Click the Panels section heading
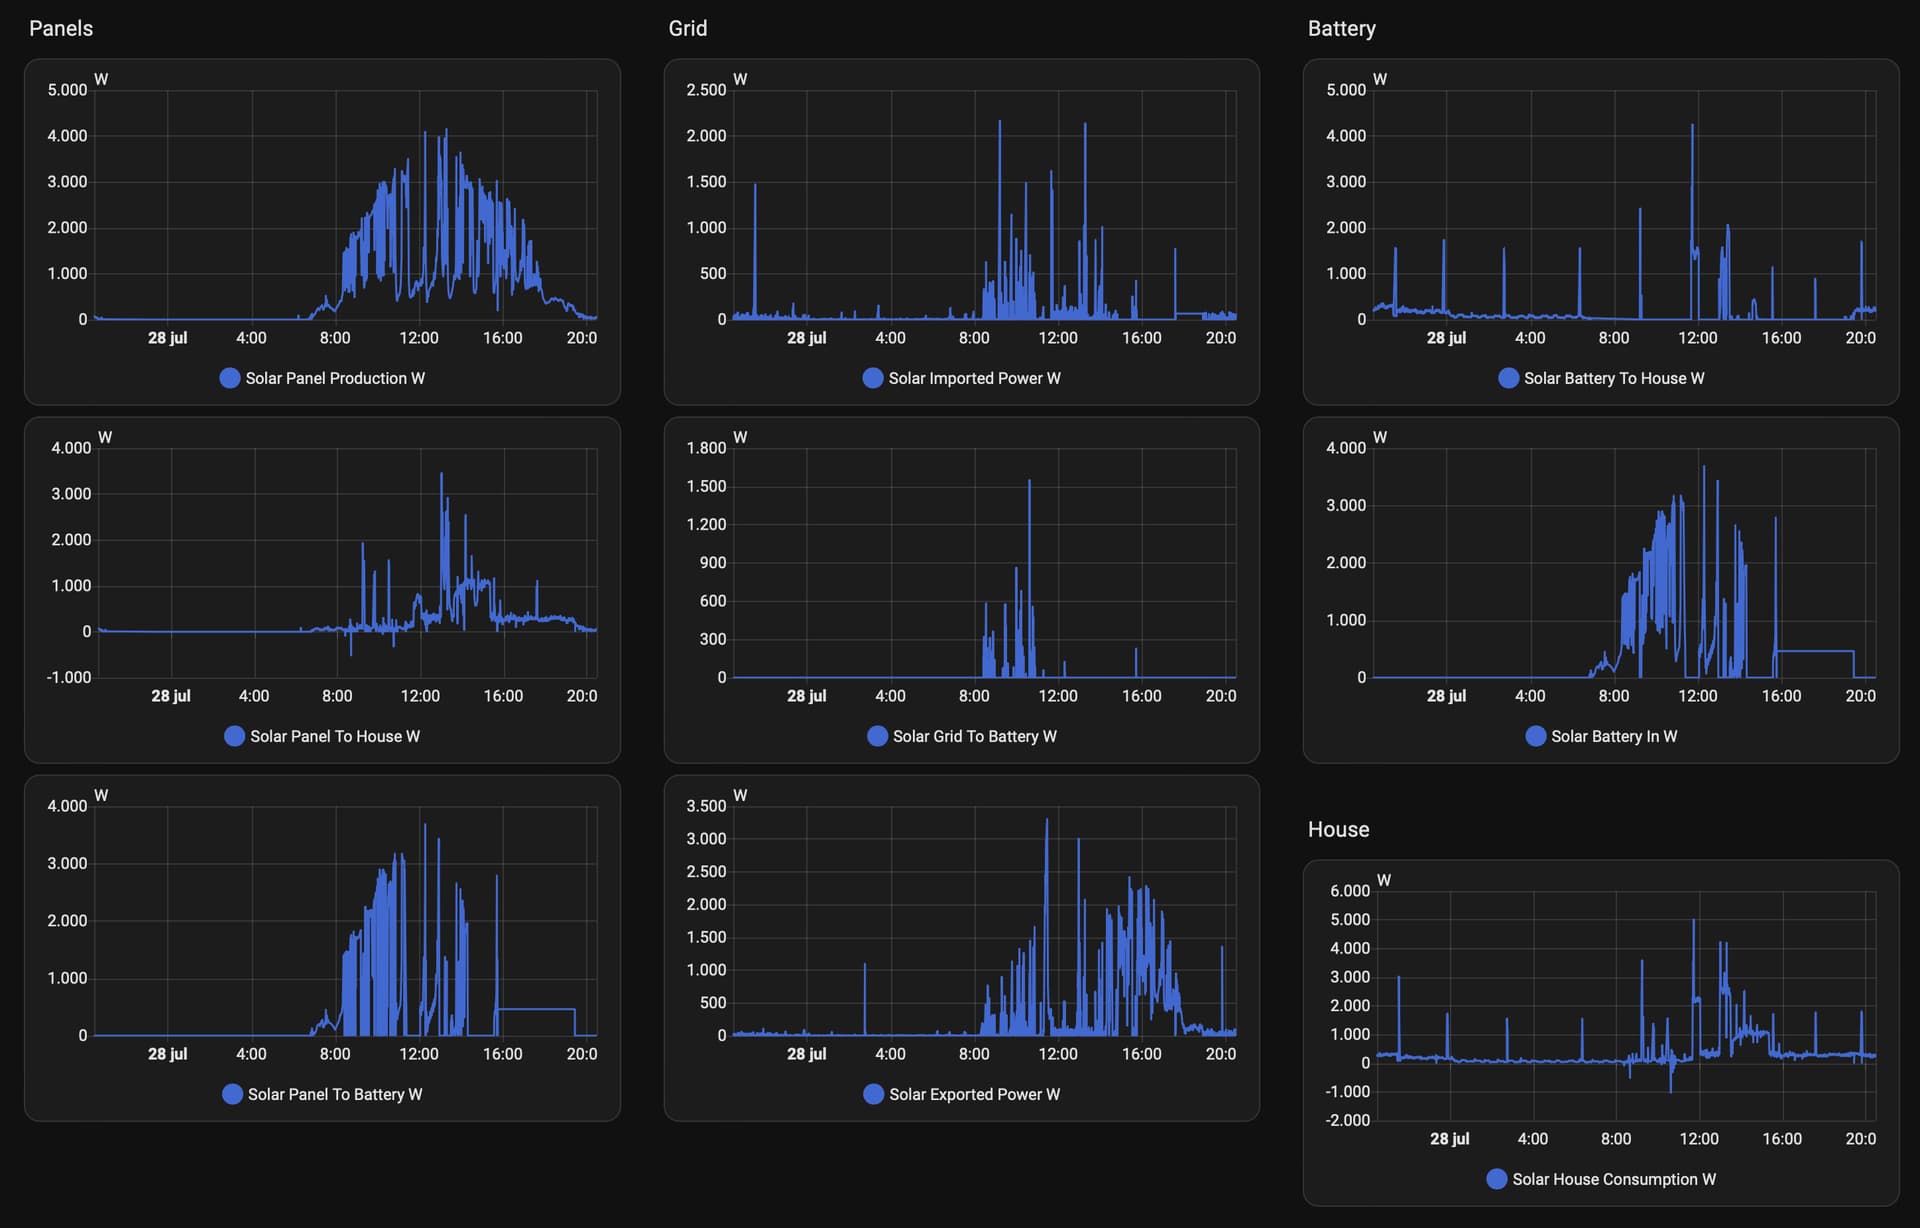Image resolution: width=1920 pixels, height=1228 pixels. pos(61,28)
